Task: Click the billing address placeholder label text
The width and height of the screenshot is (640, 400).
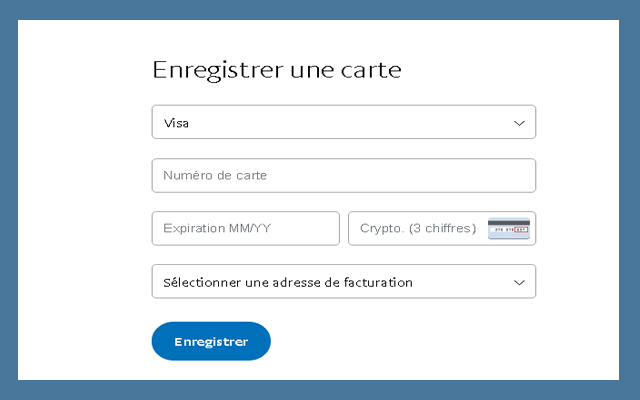Action: [x=288, y=282]
